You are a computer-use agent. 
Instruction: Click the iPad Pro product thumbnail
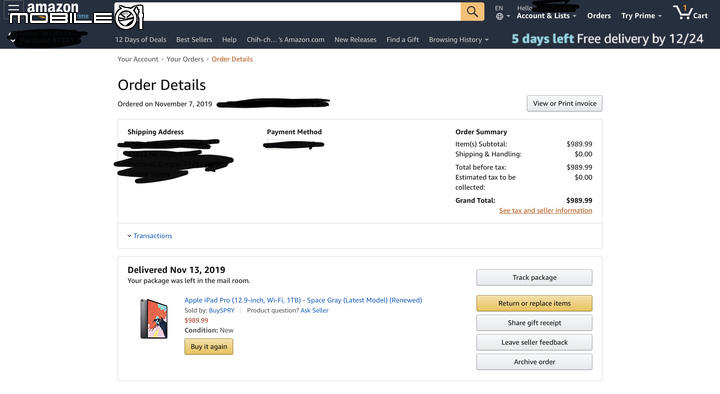tap(154, 319)
